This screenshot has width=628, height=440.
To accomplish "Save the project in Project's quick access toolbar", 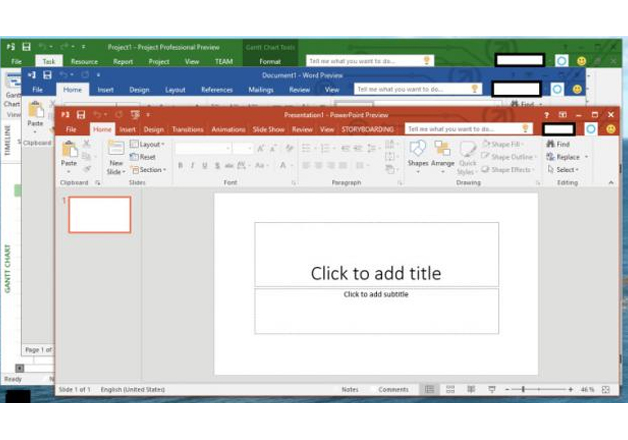I will pos(26,47).
